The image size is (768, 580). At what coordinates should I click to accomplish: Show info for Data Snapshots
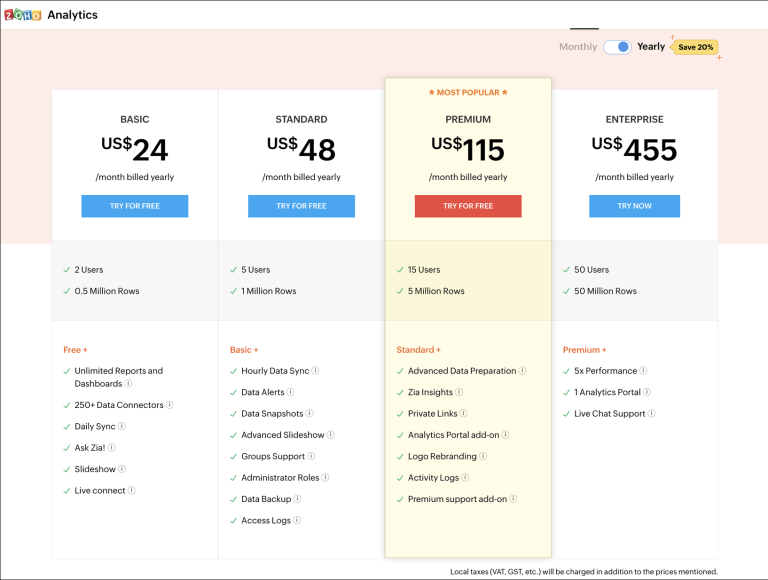pos(310,413)
